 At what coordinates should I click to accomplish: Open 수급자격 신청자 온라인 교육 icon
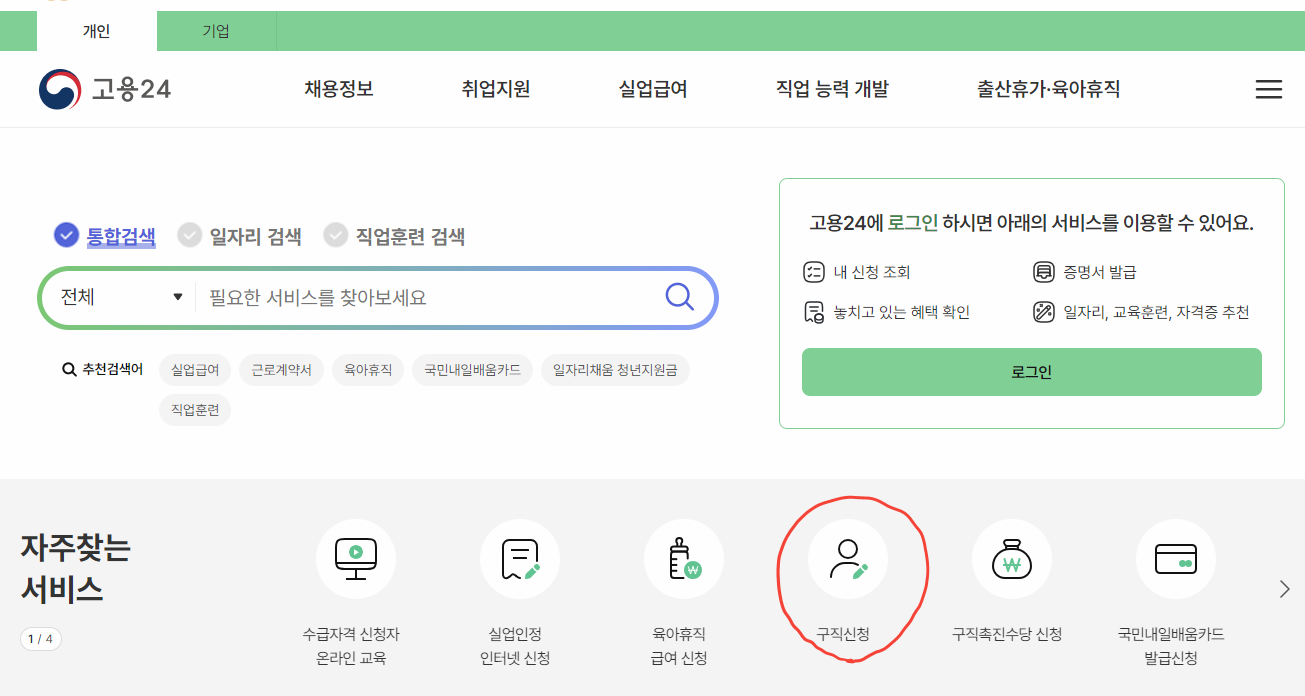tap(356, 559)
